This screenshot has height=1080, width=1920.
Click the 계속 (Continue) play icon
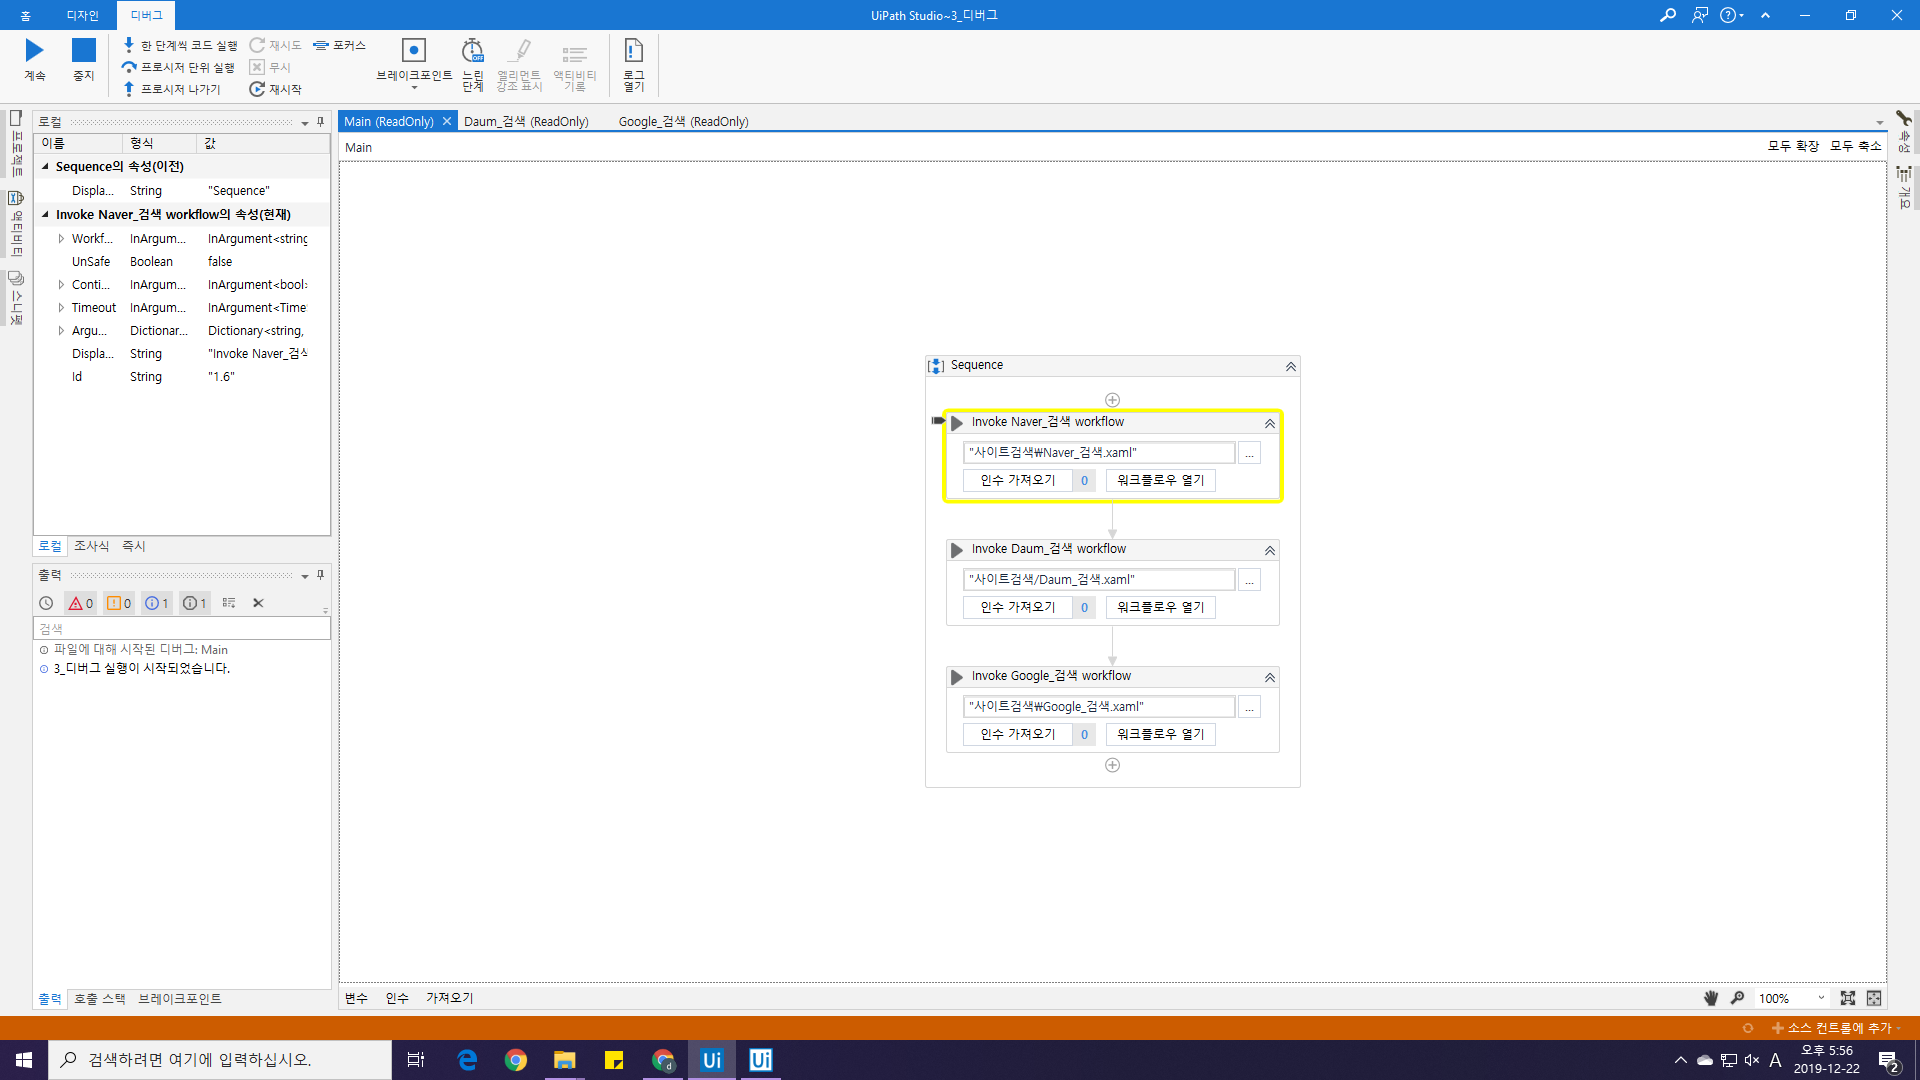point(35,50)
